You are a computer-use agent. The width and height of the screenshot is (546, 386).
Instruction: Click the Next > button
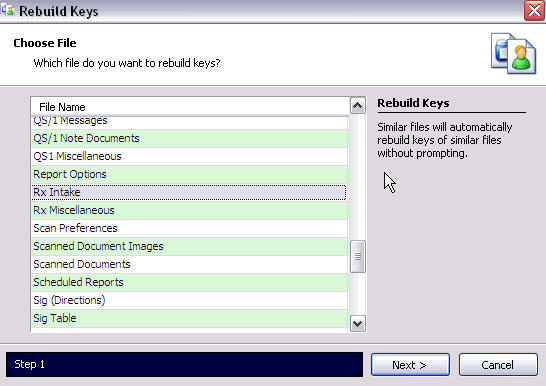(x=410, y=365)
